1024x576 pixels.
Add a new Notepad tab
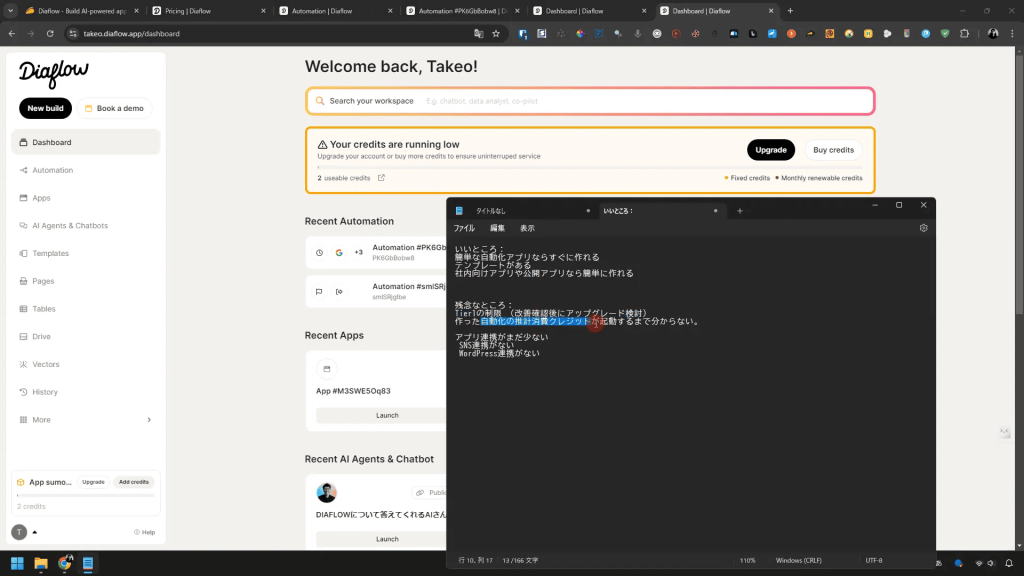click(740, 211)
